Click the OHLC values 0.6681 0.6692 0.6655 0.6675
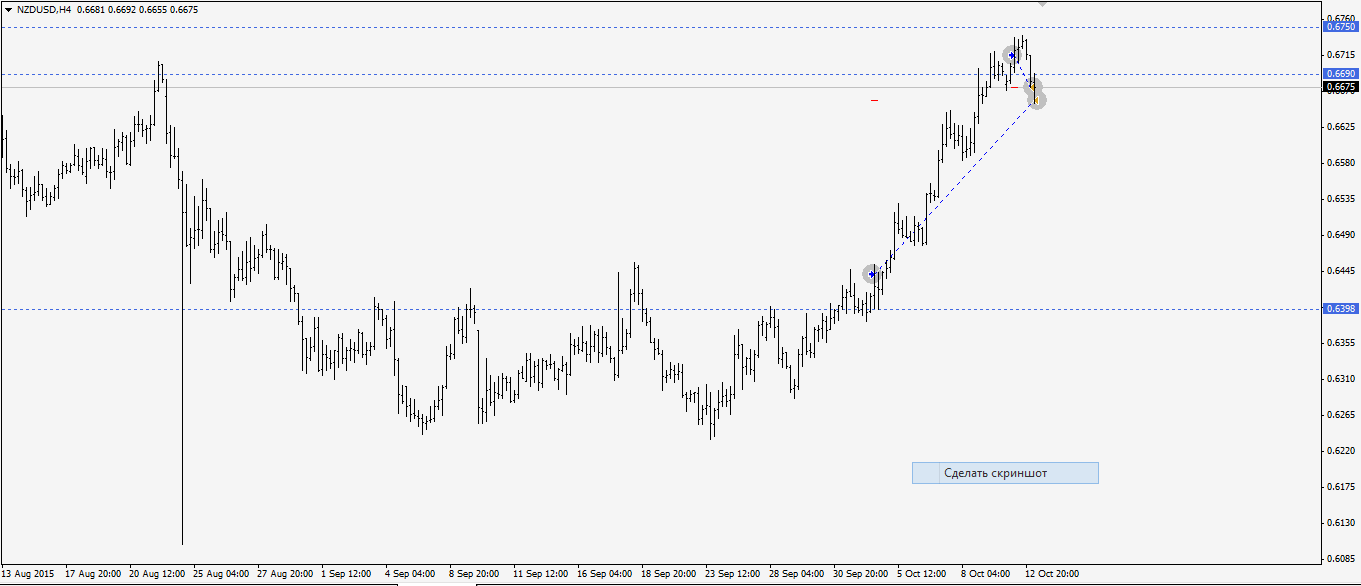The image size is (1361, 586). [136, 9]
